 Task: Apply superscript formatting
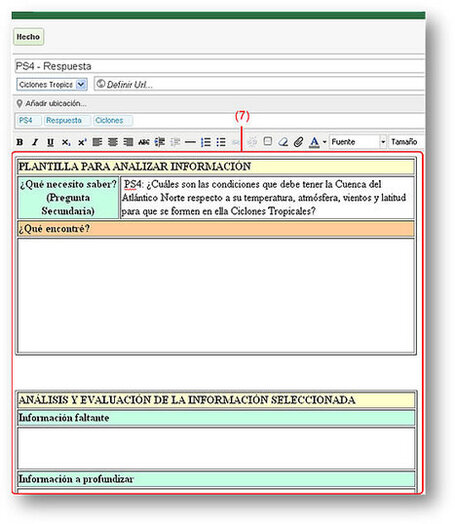point(82,142)
